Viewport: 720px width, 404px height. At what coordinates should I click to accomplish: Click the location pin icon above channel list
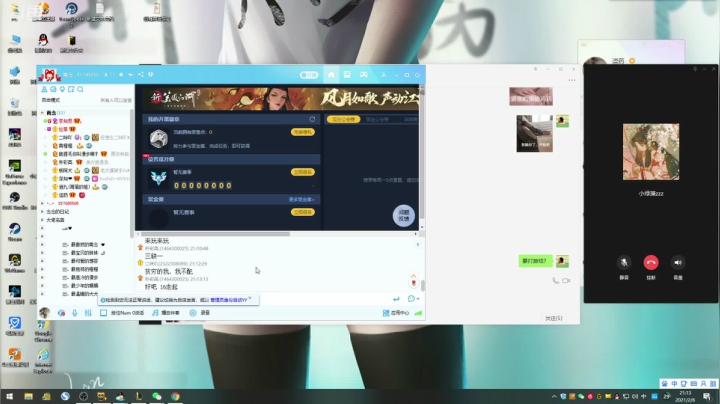pyautogui.click(x=62, y=89)
